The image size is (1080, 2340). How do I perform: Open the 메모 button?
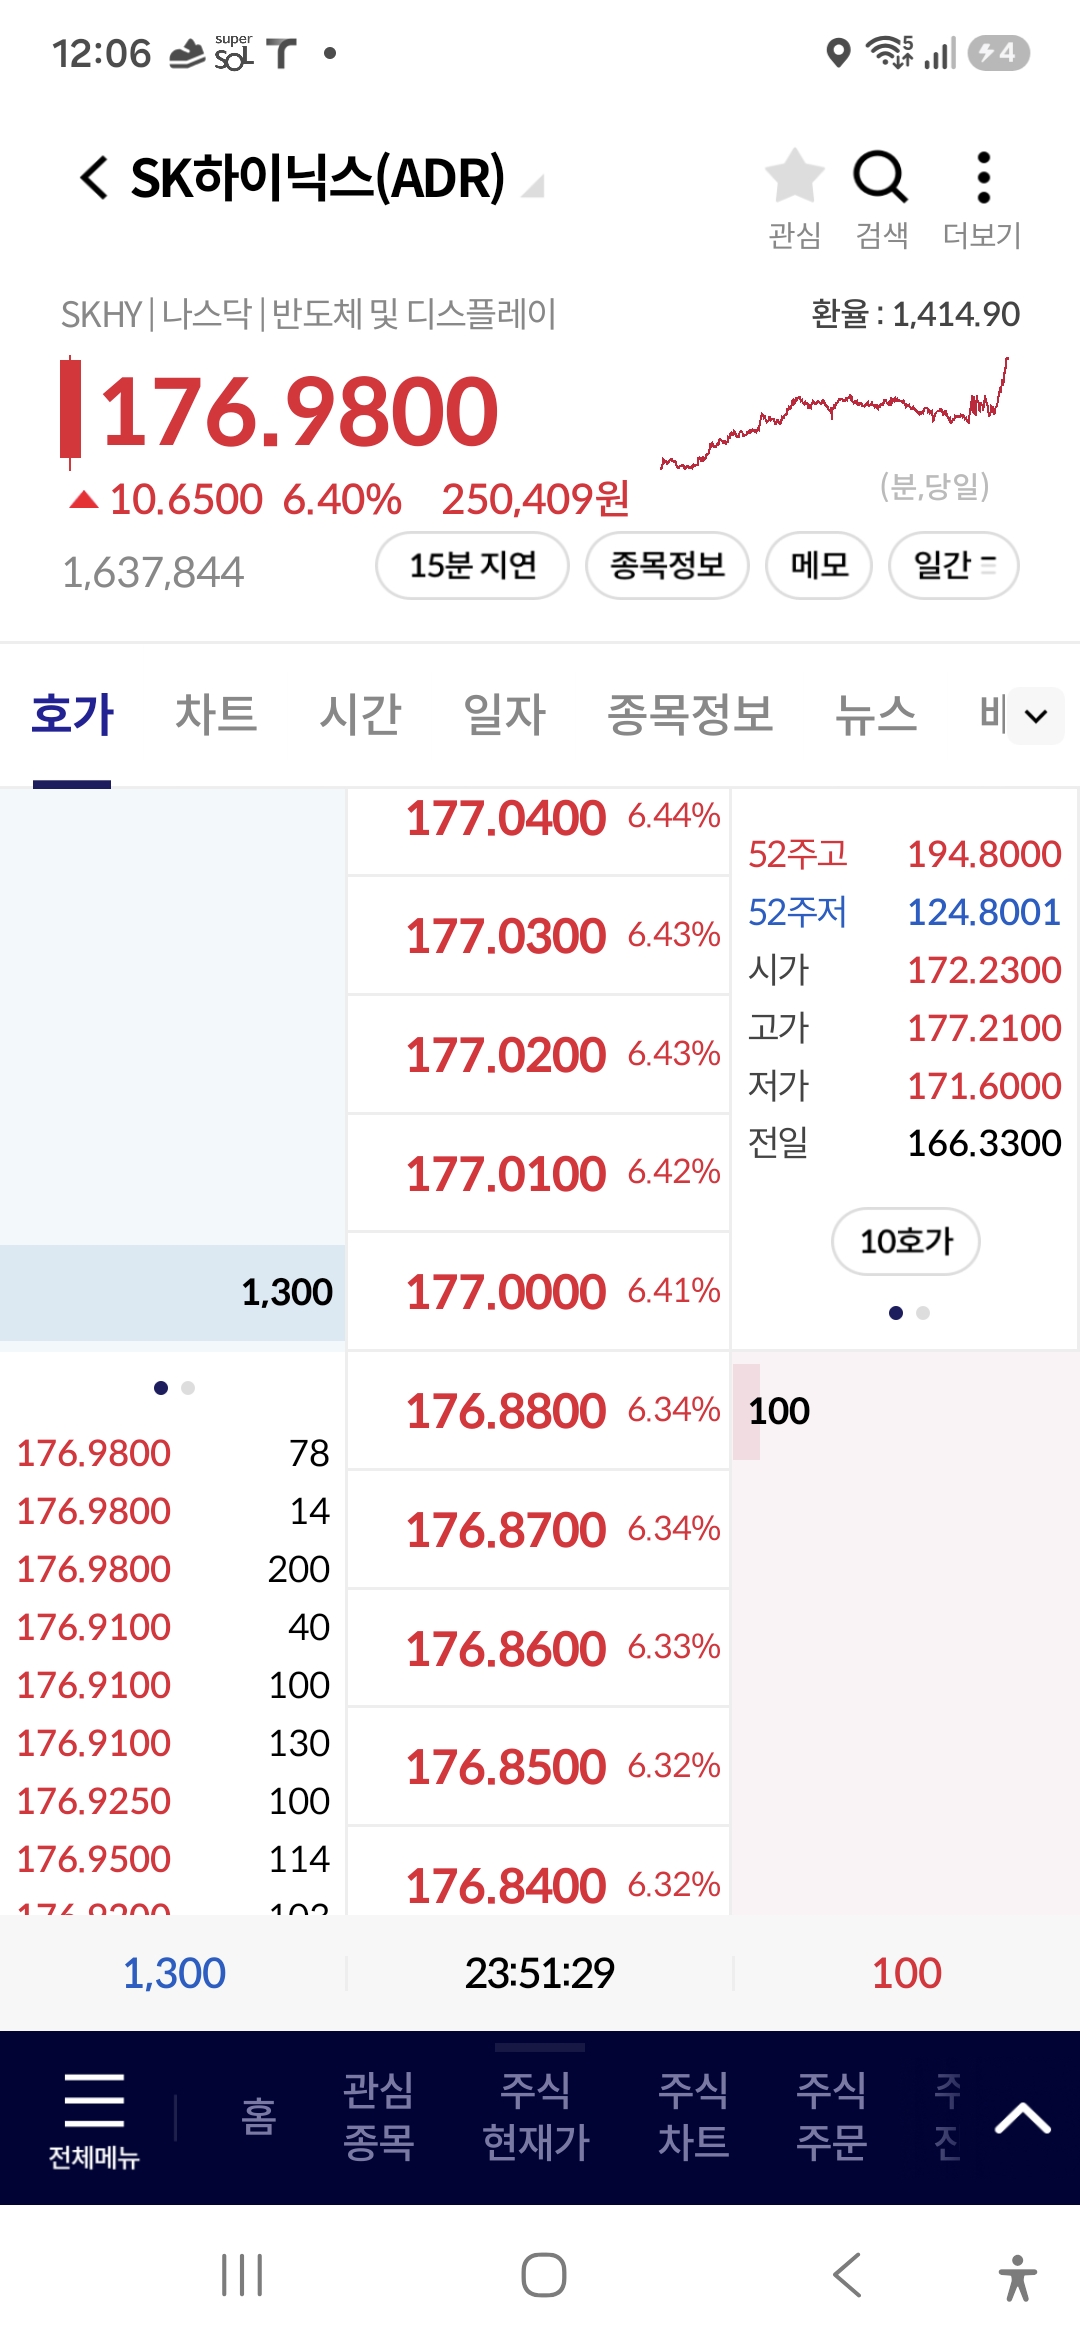click(x=819, y=566)
